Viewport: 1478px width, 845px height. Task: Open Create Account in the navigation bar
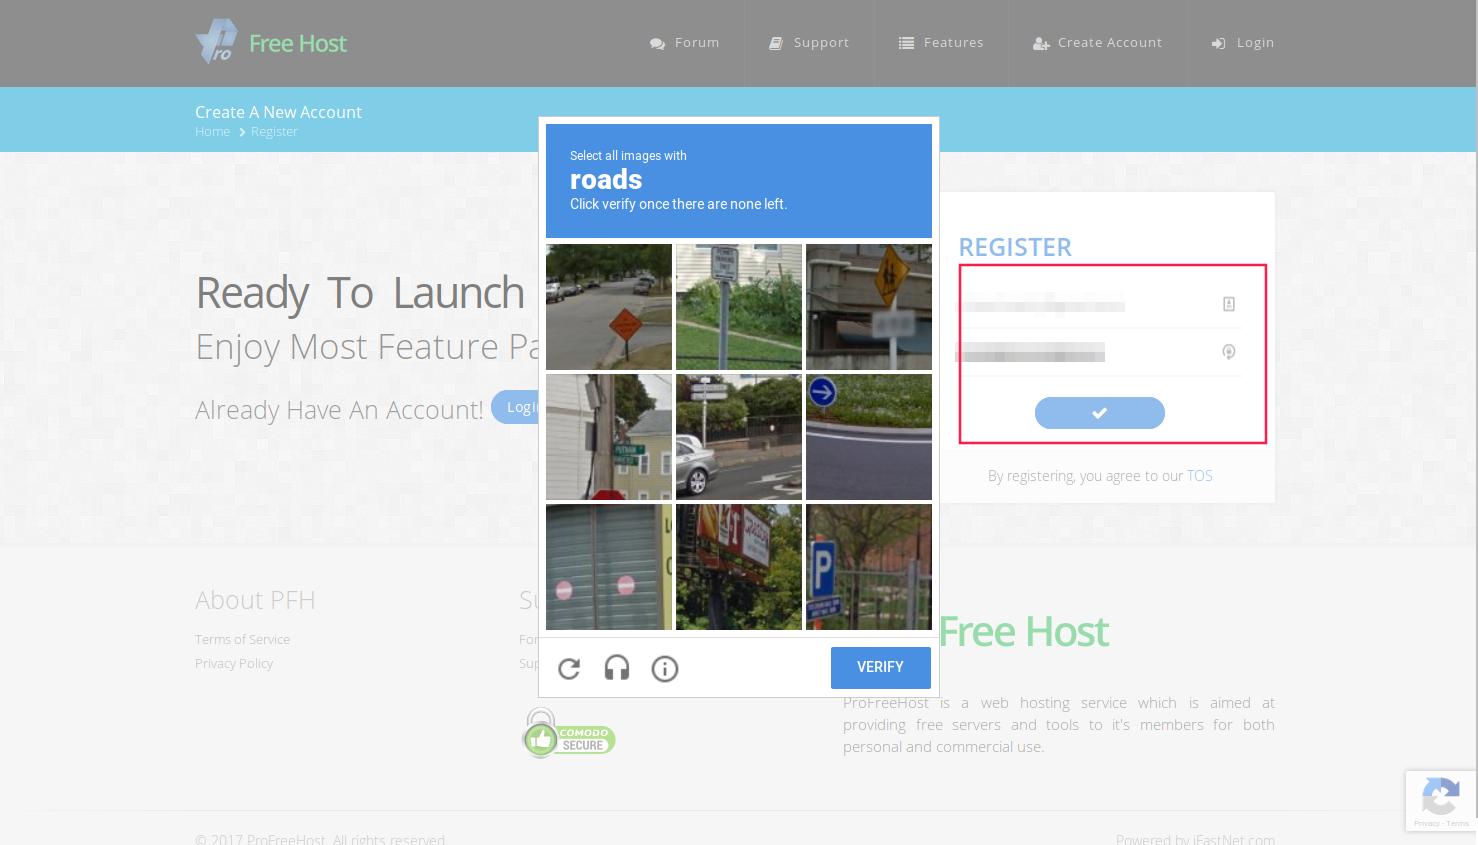coord(1097,43)
